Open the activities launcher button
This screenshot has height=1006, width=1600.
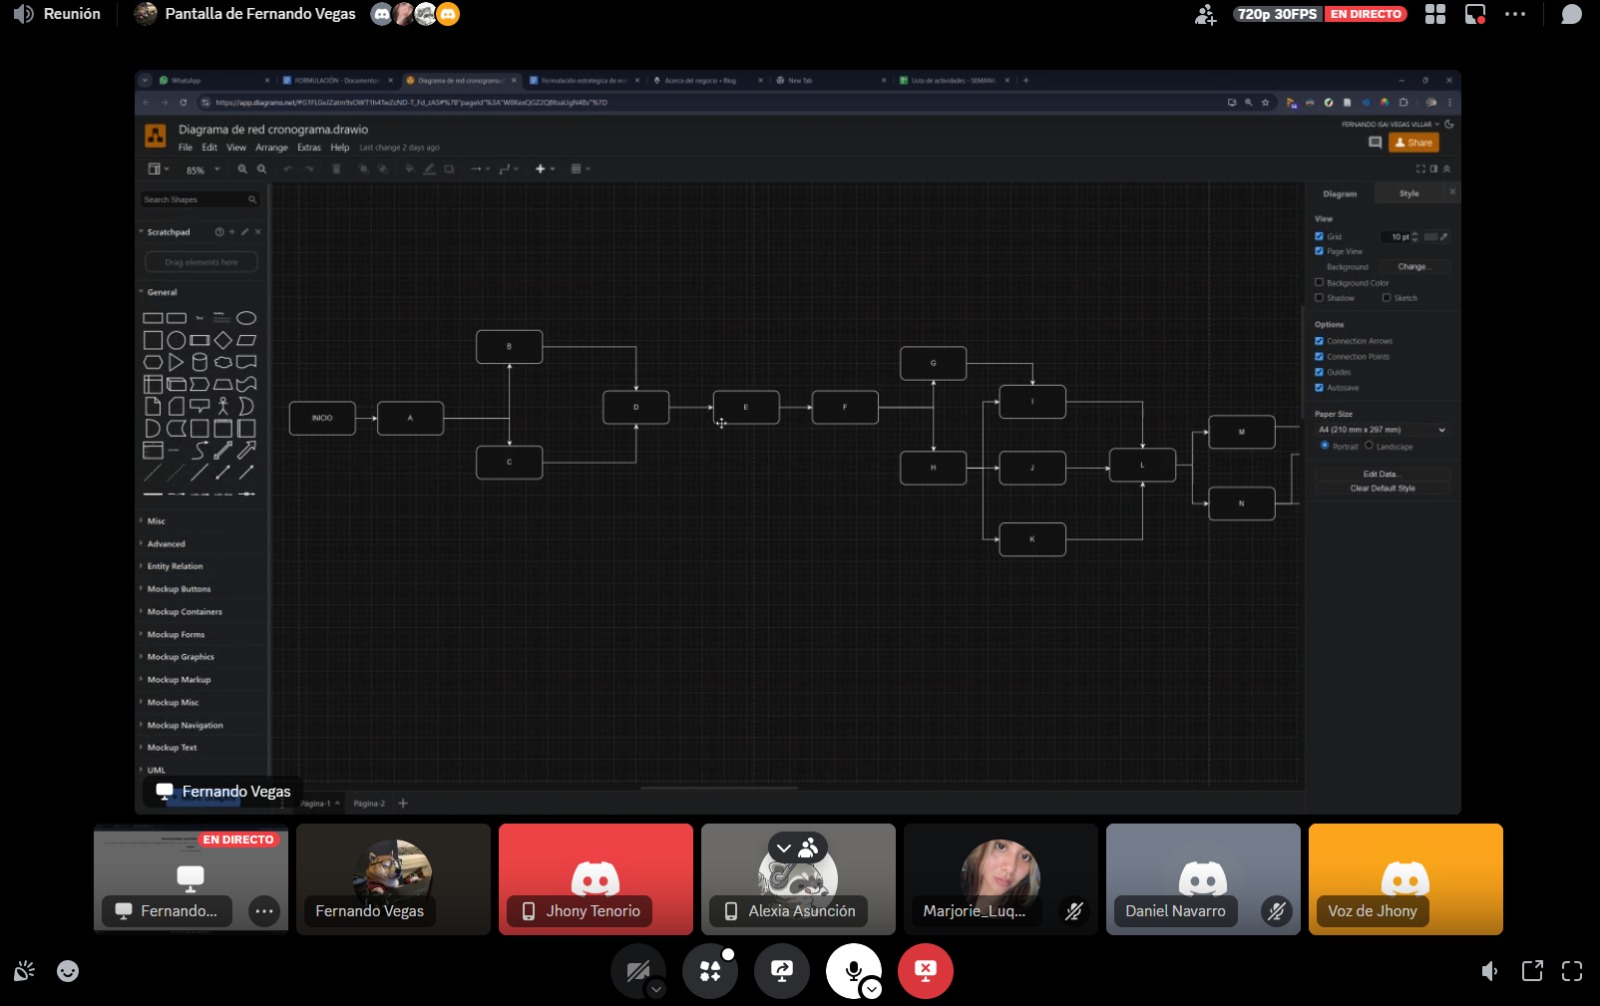click(710, 970)
